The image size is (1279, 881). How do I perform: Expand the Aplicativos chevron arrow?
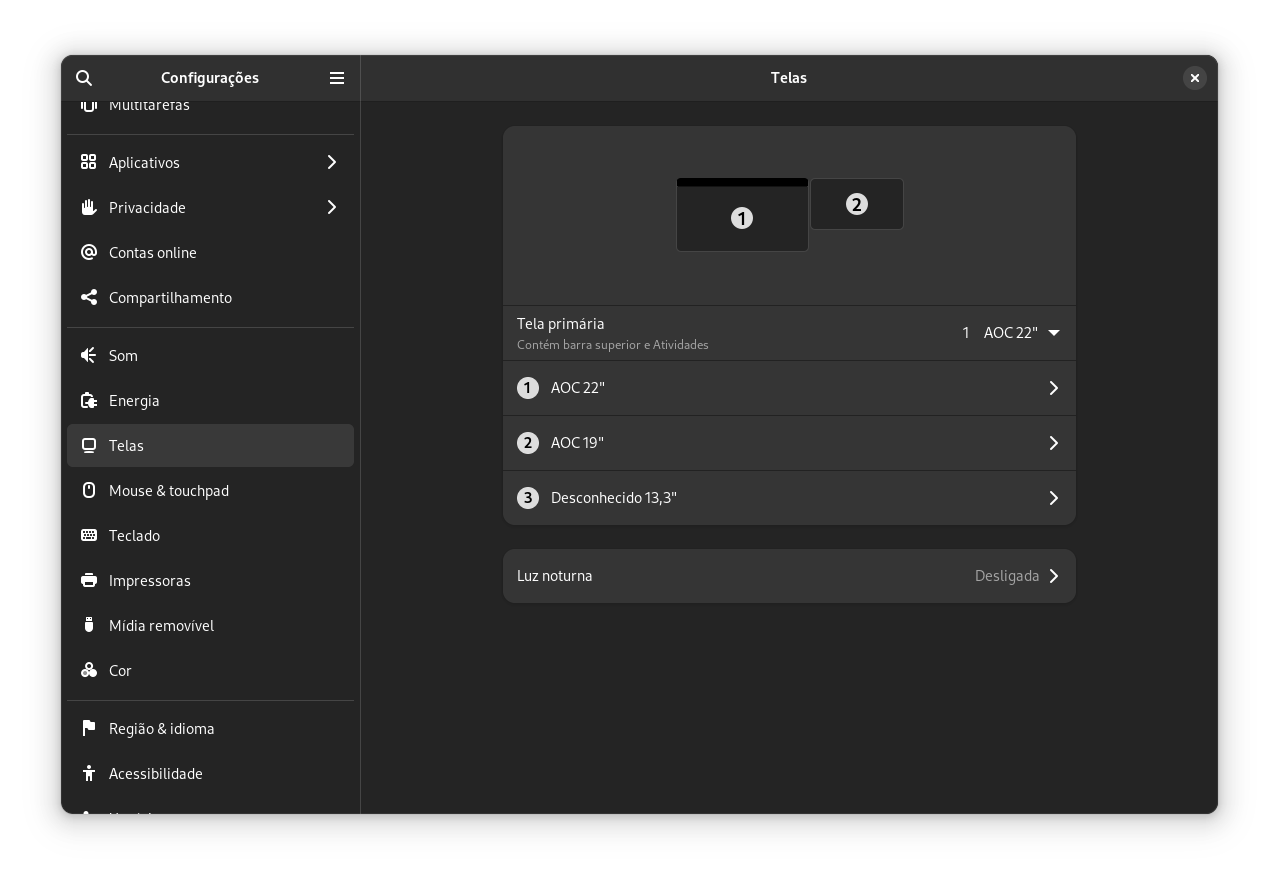pyautogui.click(x=332, y=162)
